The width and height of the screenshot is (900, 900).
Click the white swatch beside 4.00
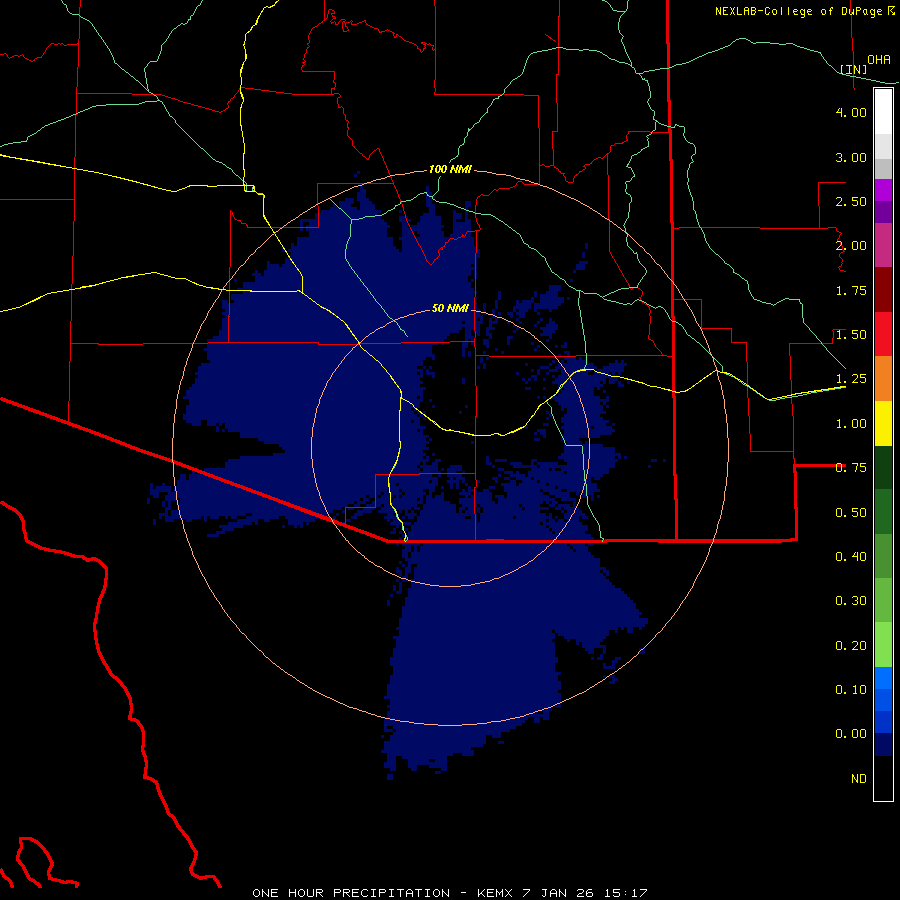(x=883, y=112)
